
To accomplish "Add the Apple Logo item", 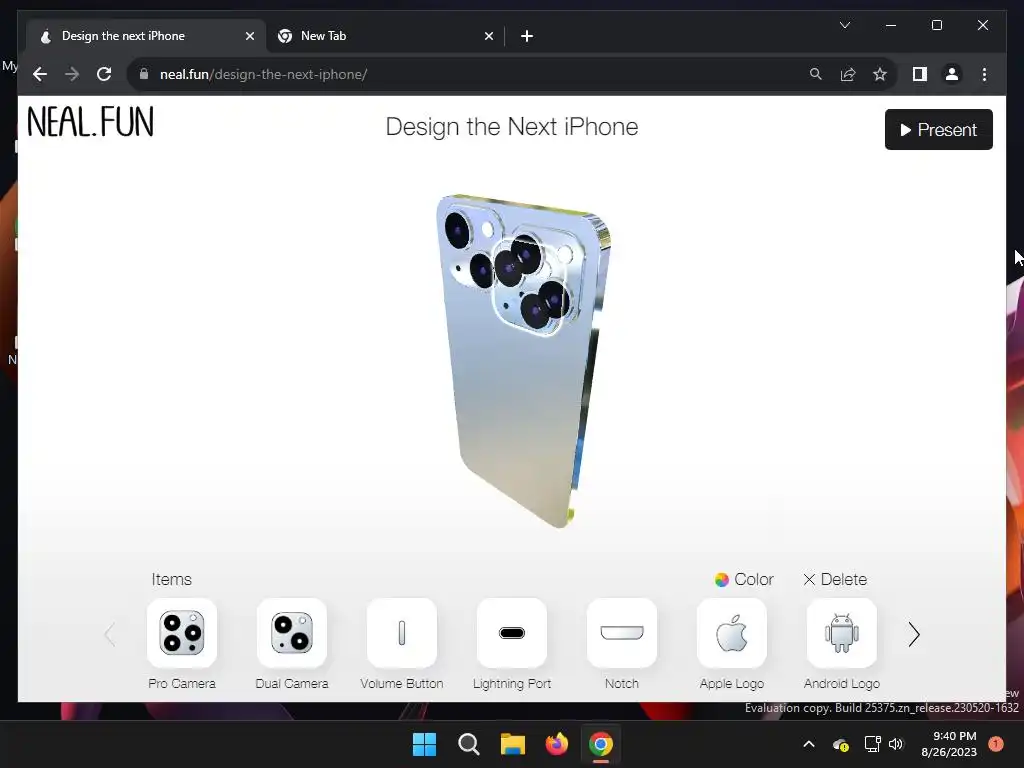I will (731, 632).
